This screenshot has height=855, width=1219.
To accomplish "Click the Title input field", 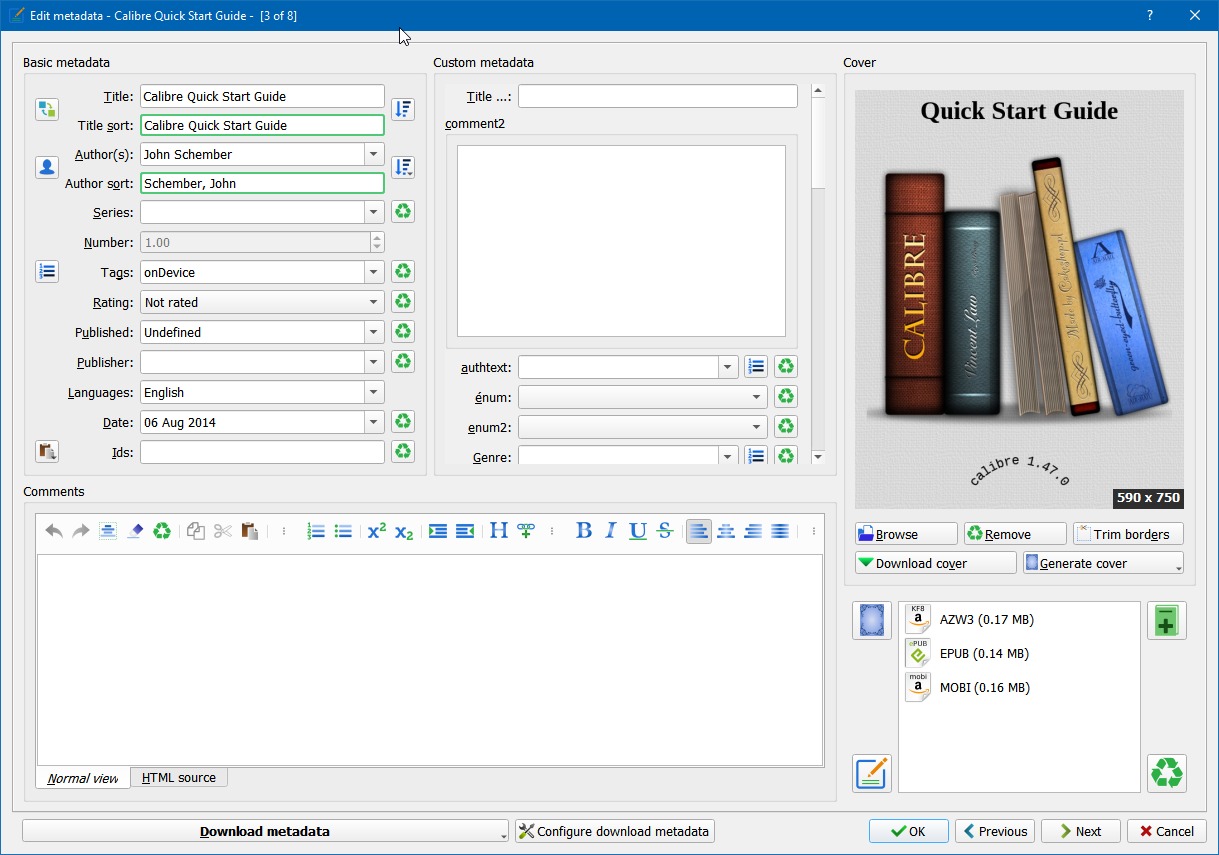I will 262,97.
